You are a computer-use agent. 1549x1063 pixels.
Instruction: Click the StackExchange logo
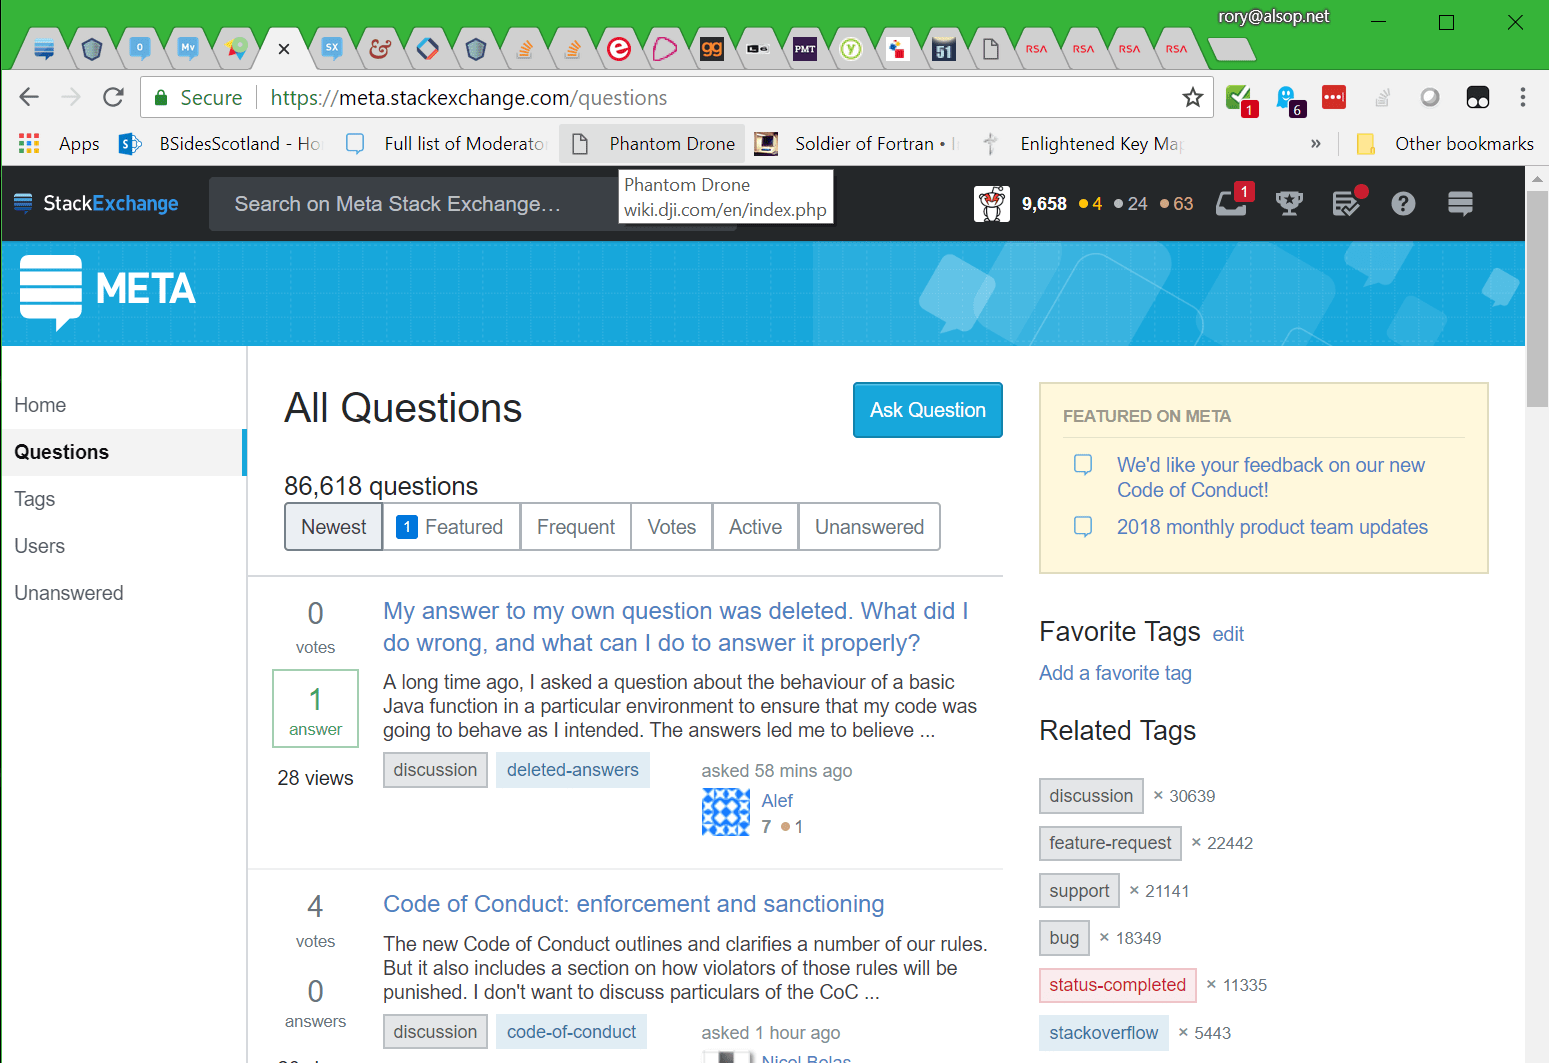pos(96,203)
